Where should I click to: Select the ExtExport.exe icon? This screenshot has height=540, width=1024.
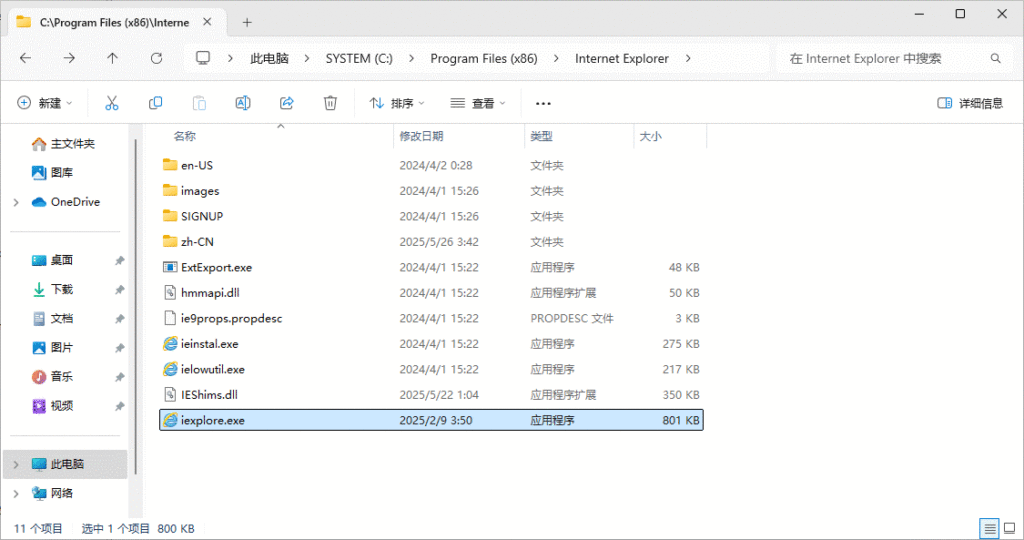(x=170, y=267)
